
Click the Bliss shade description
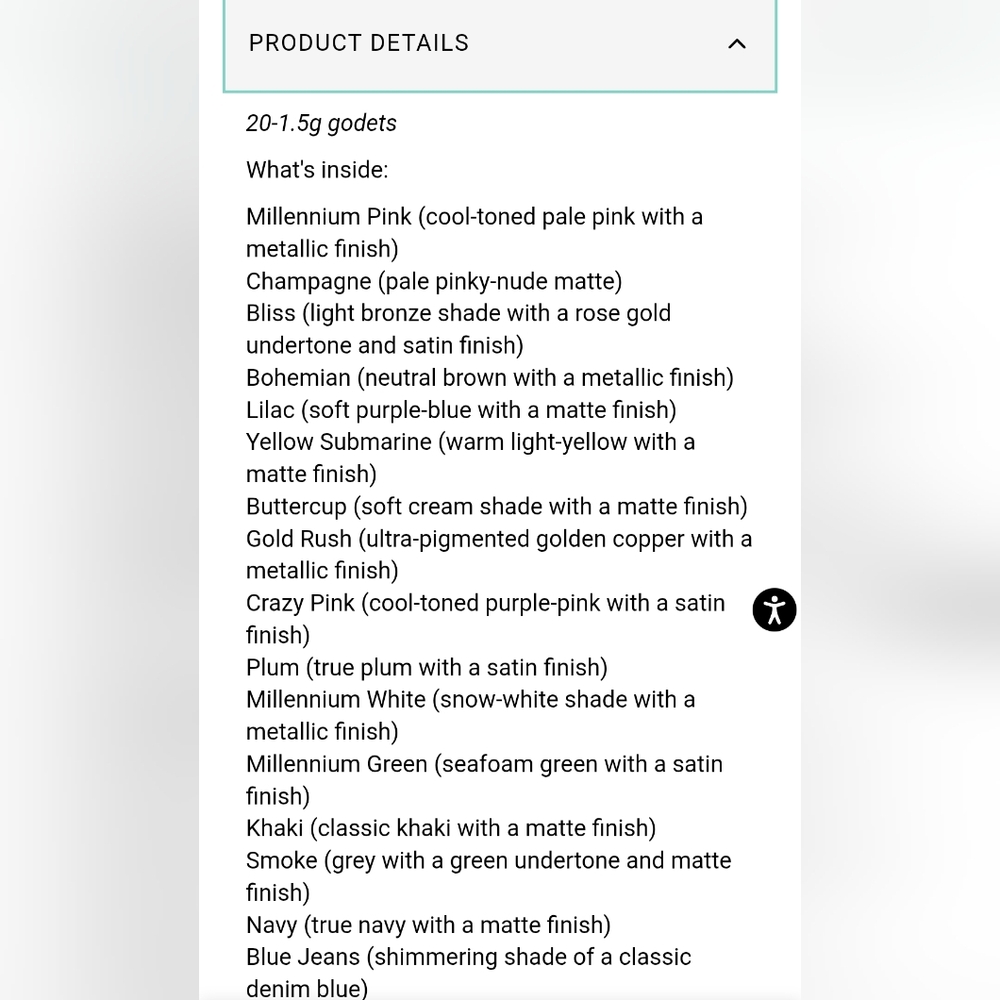pyautogui.click(x=459, y=329)
